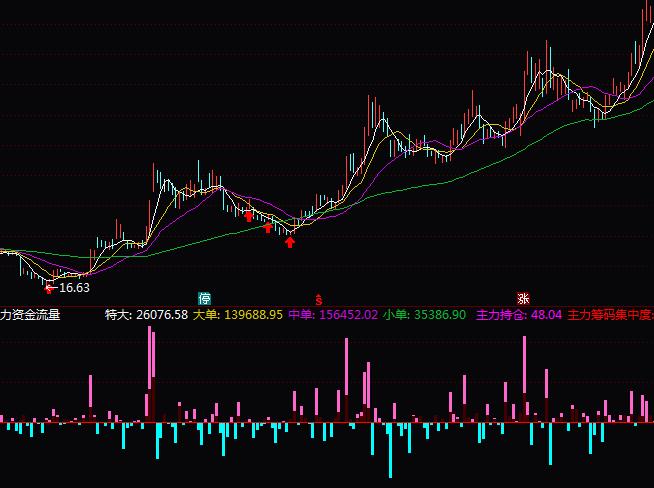Open the 力资金流量 indicator title
This screenshot has width=654, height=488.
tap(30, 315)
